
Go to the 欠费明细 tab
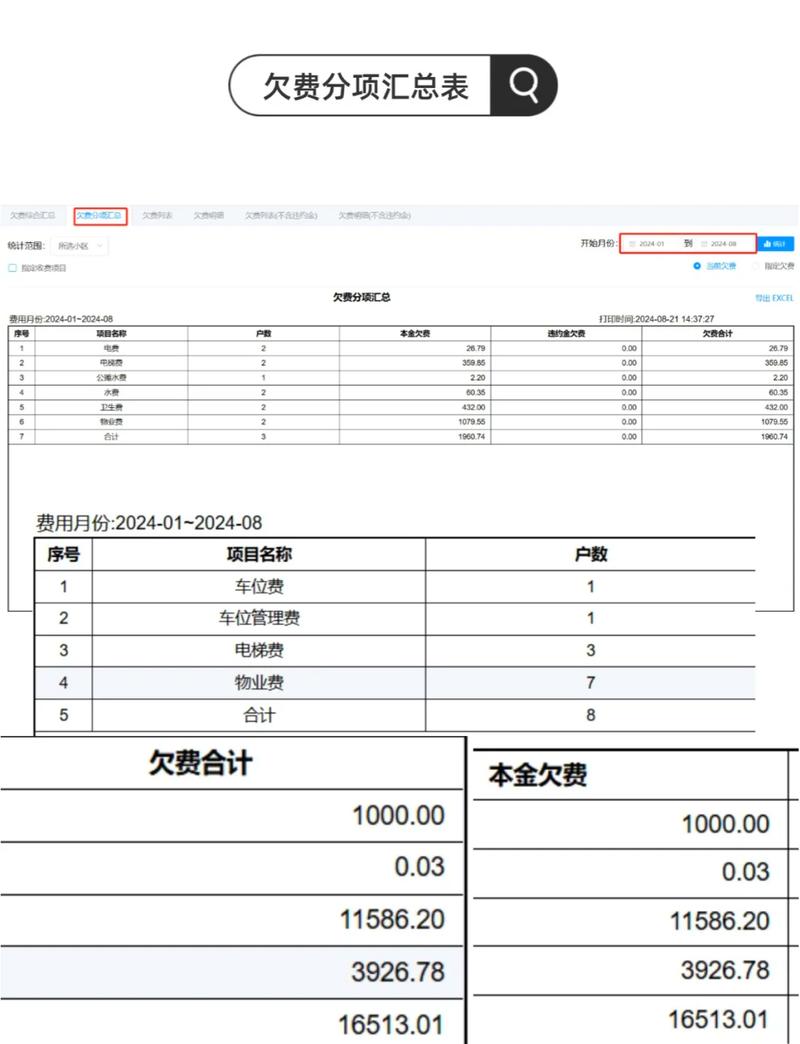[209, 216]
